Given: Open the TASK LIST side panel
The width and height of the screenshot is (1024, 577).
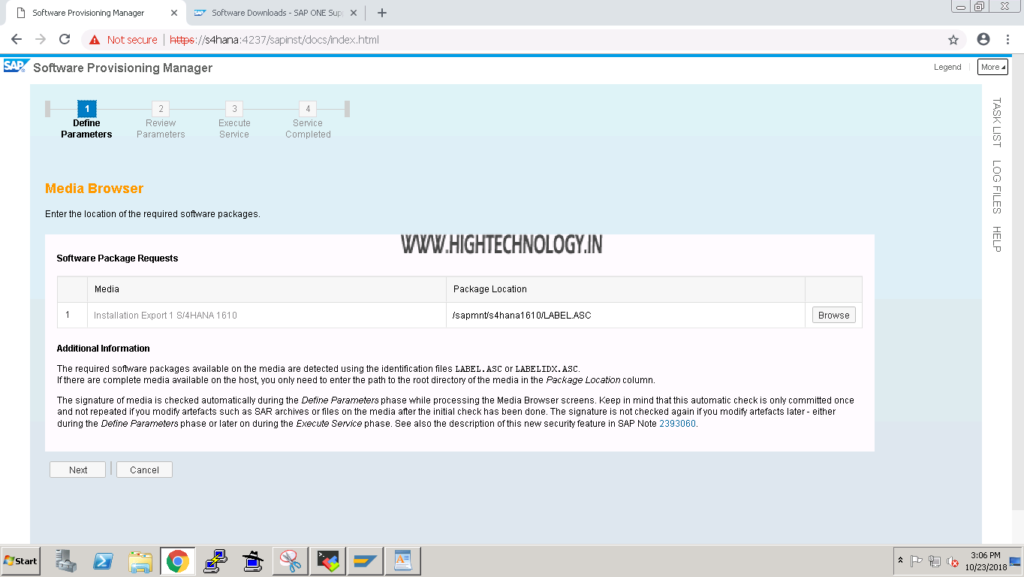Looking at the screenshot, I should [997, 121].
